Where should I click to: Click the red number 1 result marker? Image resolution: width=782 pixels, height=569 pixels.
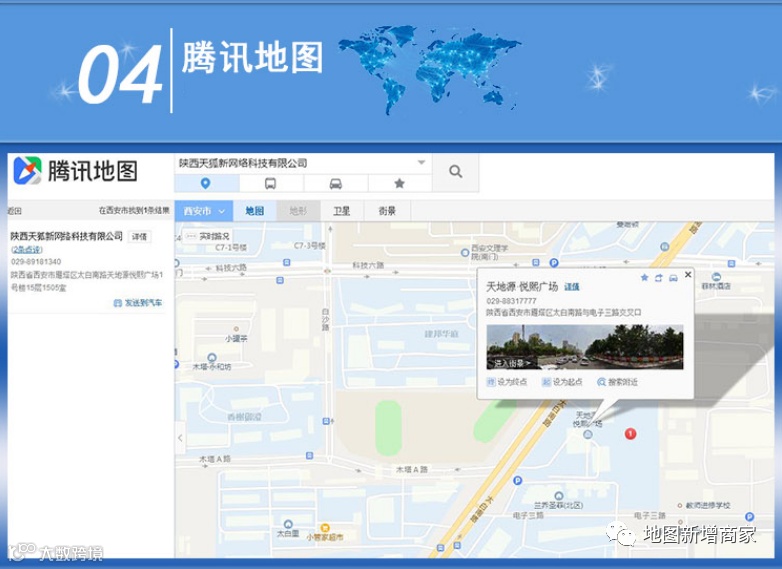click(x=630, y=434)
